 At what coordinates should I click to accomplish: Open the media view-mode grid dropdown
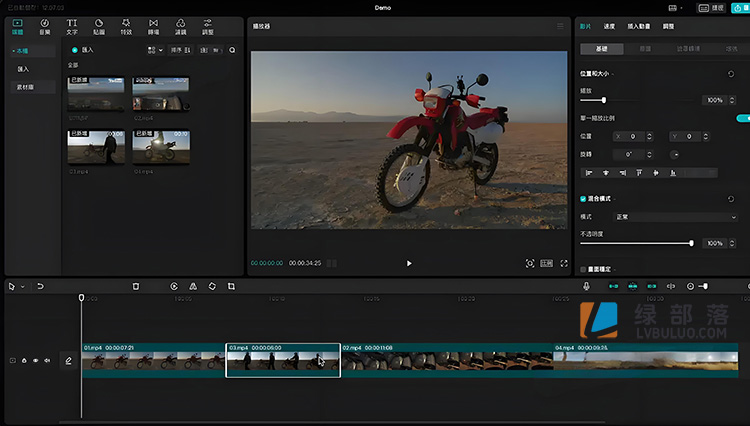pos(155,50)
